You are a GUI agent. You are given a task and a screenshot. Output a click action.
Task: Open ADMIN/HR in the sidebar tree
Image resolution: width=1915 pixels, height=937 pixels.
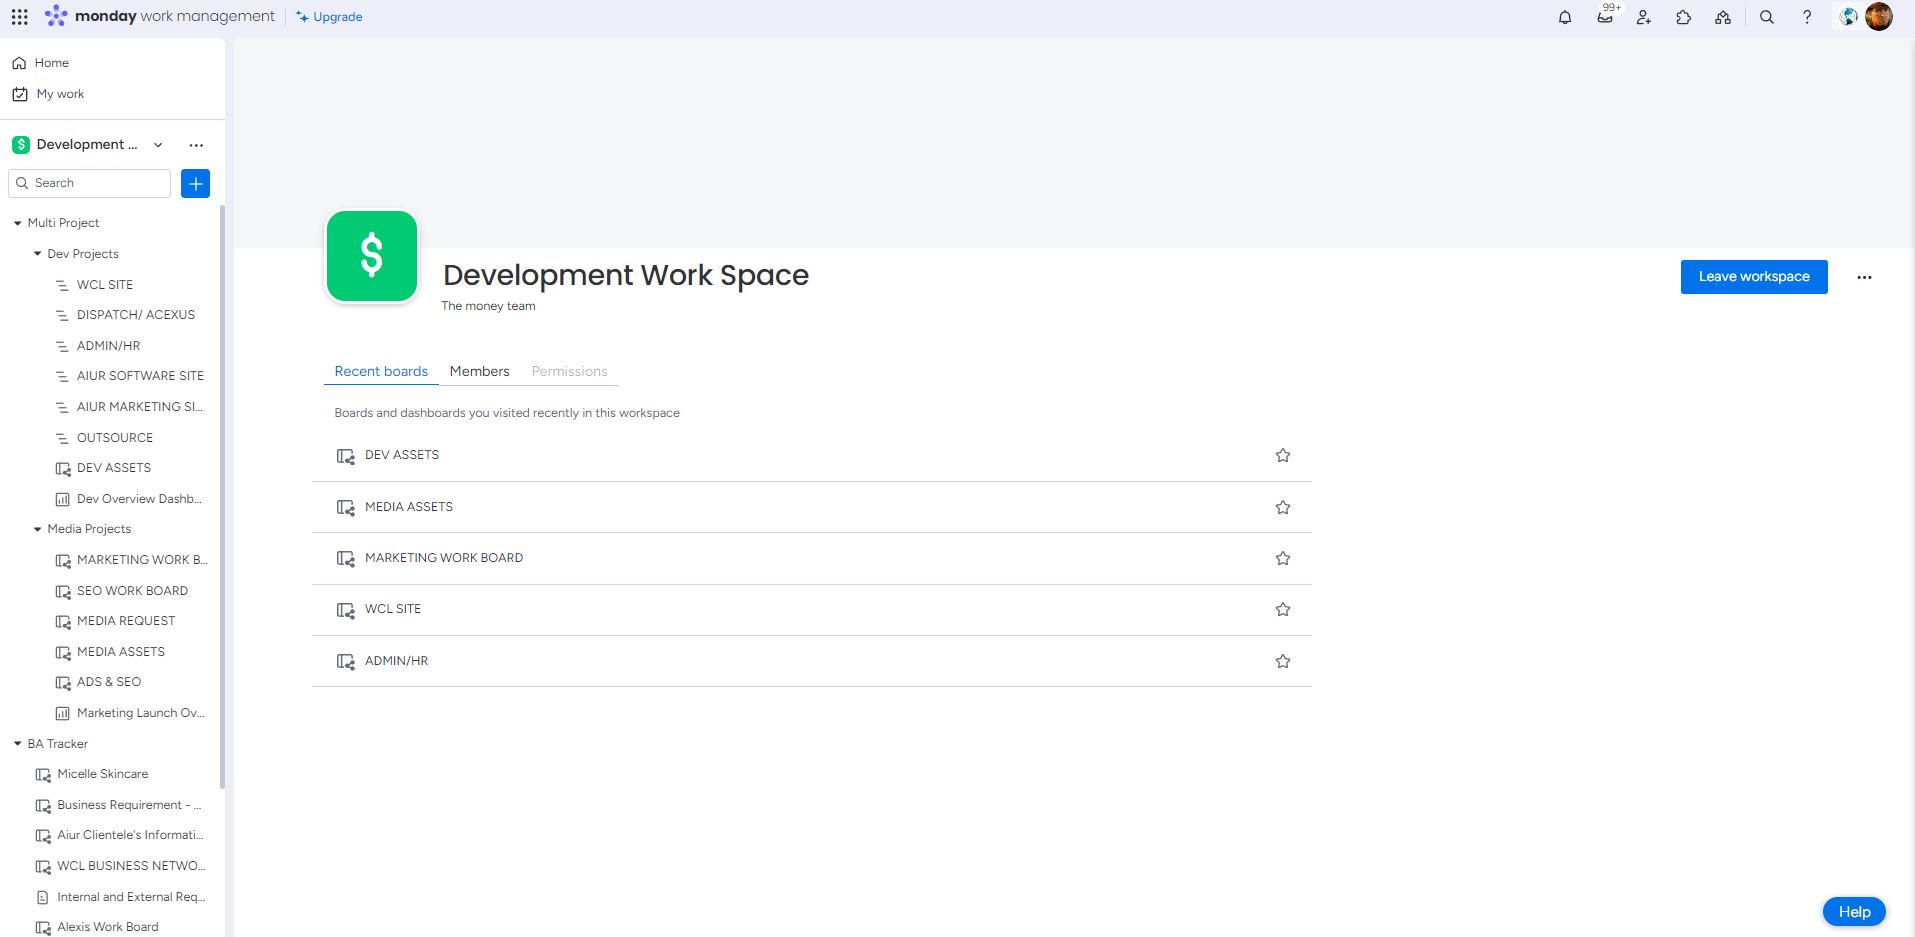click(x=108, y=346)
